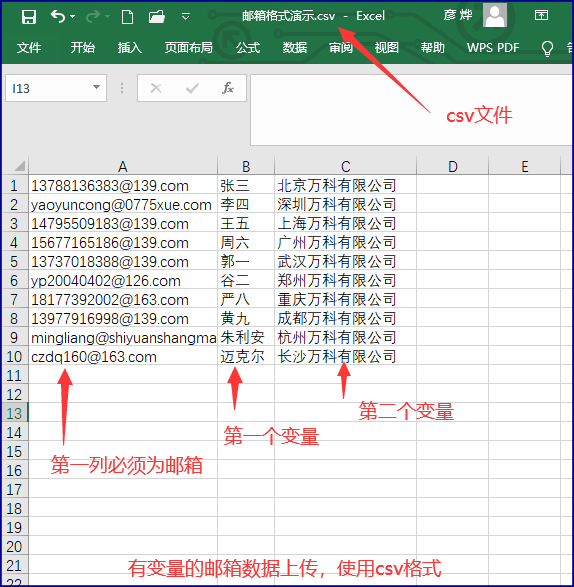
Task: Switch to the 公式 ribbon tab
Action: (248, 48)
